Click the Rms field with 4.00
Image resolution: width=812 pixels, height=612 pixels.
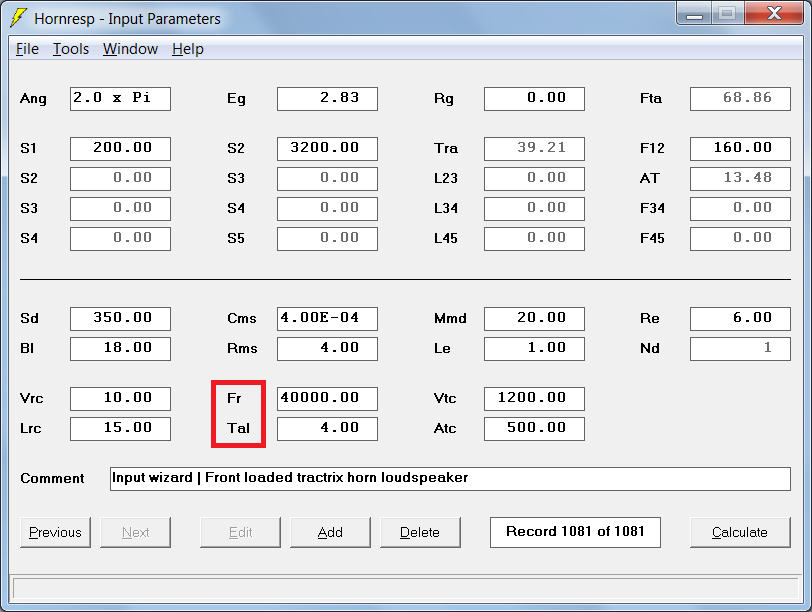[327, 348]
